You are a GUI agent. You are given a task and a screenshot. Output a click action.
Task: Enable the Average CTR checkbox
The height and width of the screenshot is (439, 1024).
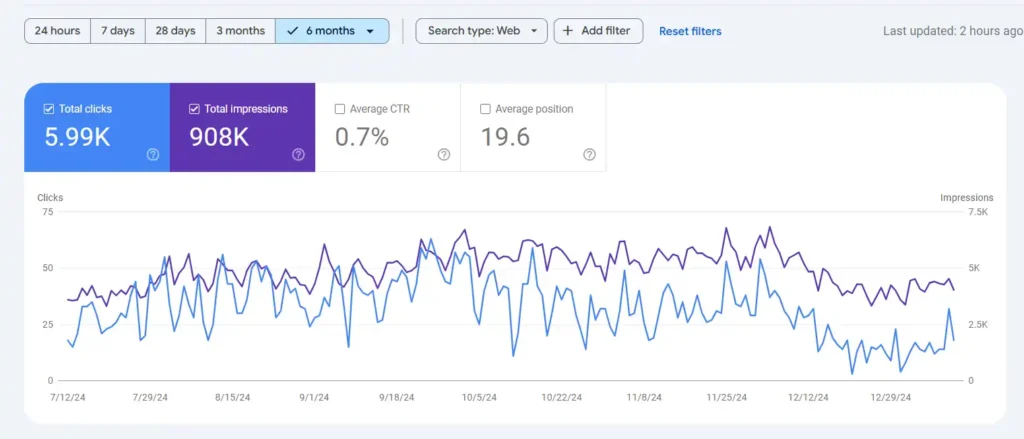[340, 109]
